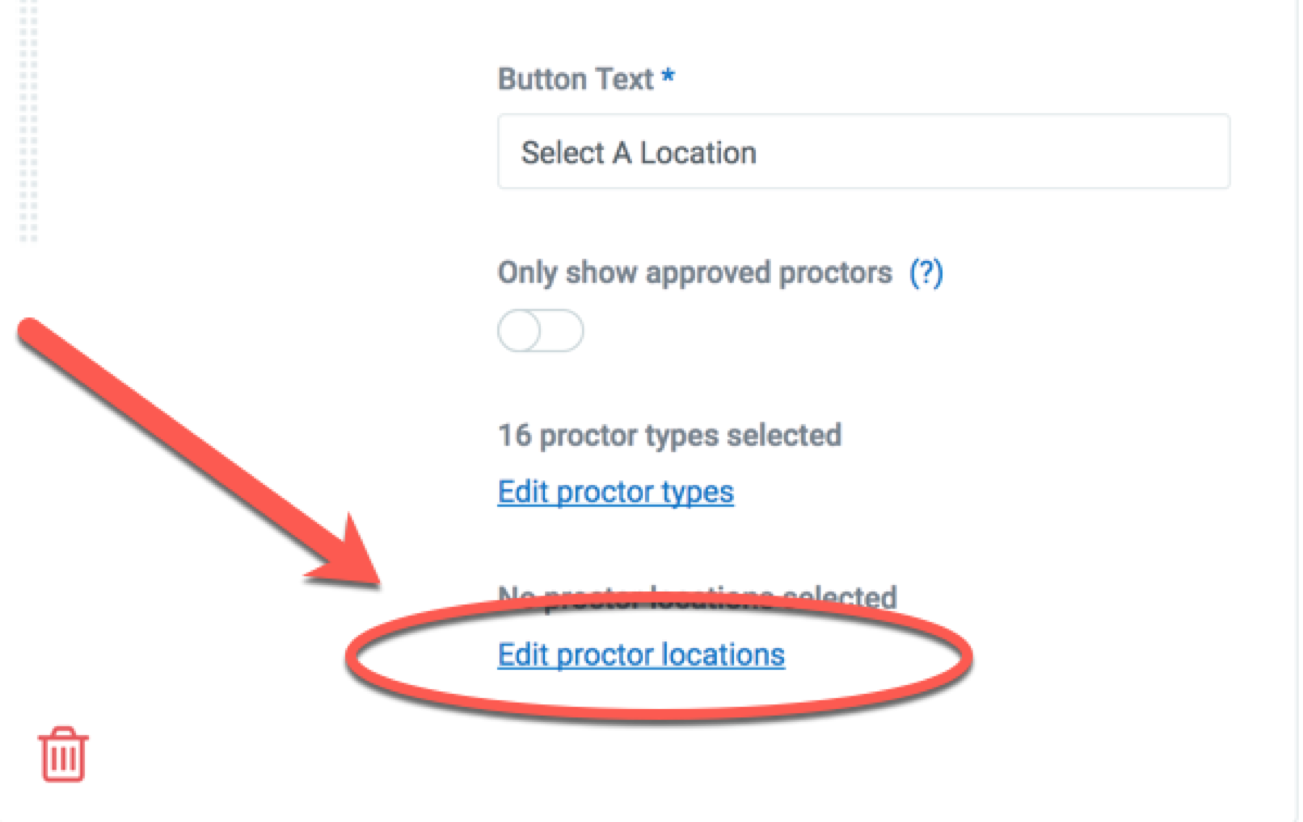Click the red trash delete icon
1303x822 pixels.
pos(64,754)
